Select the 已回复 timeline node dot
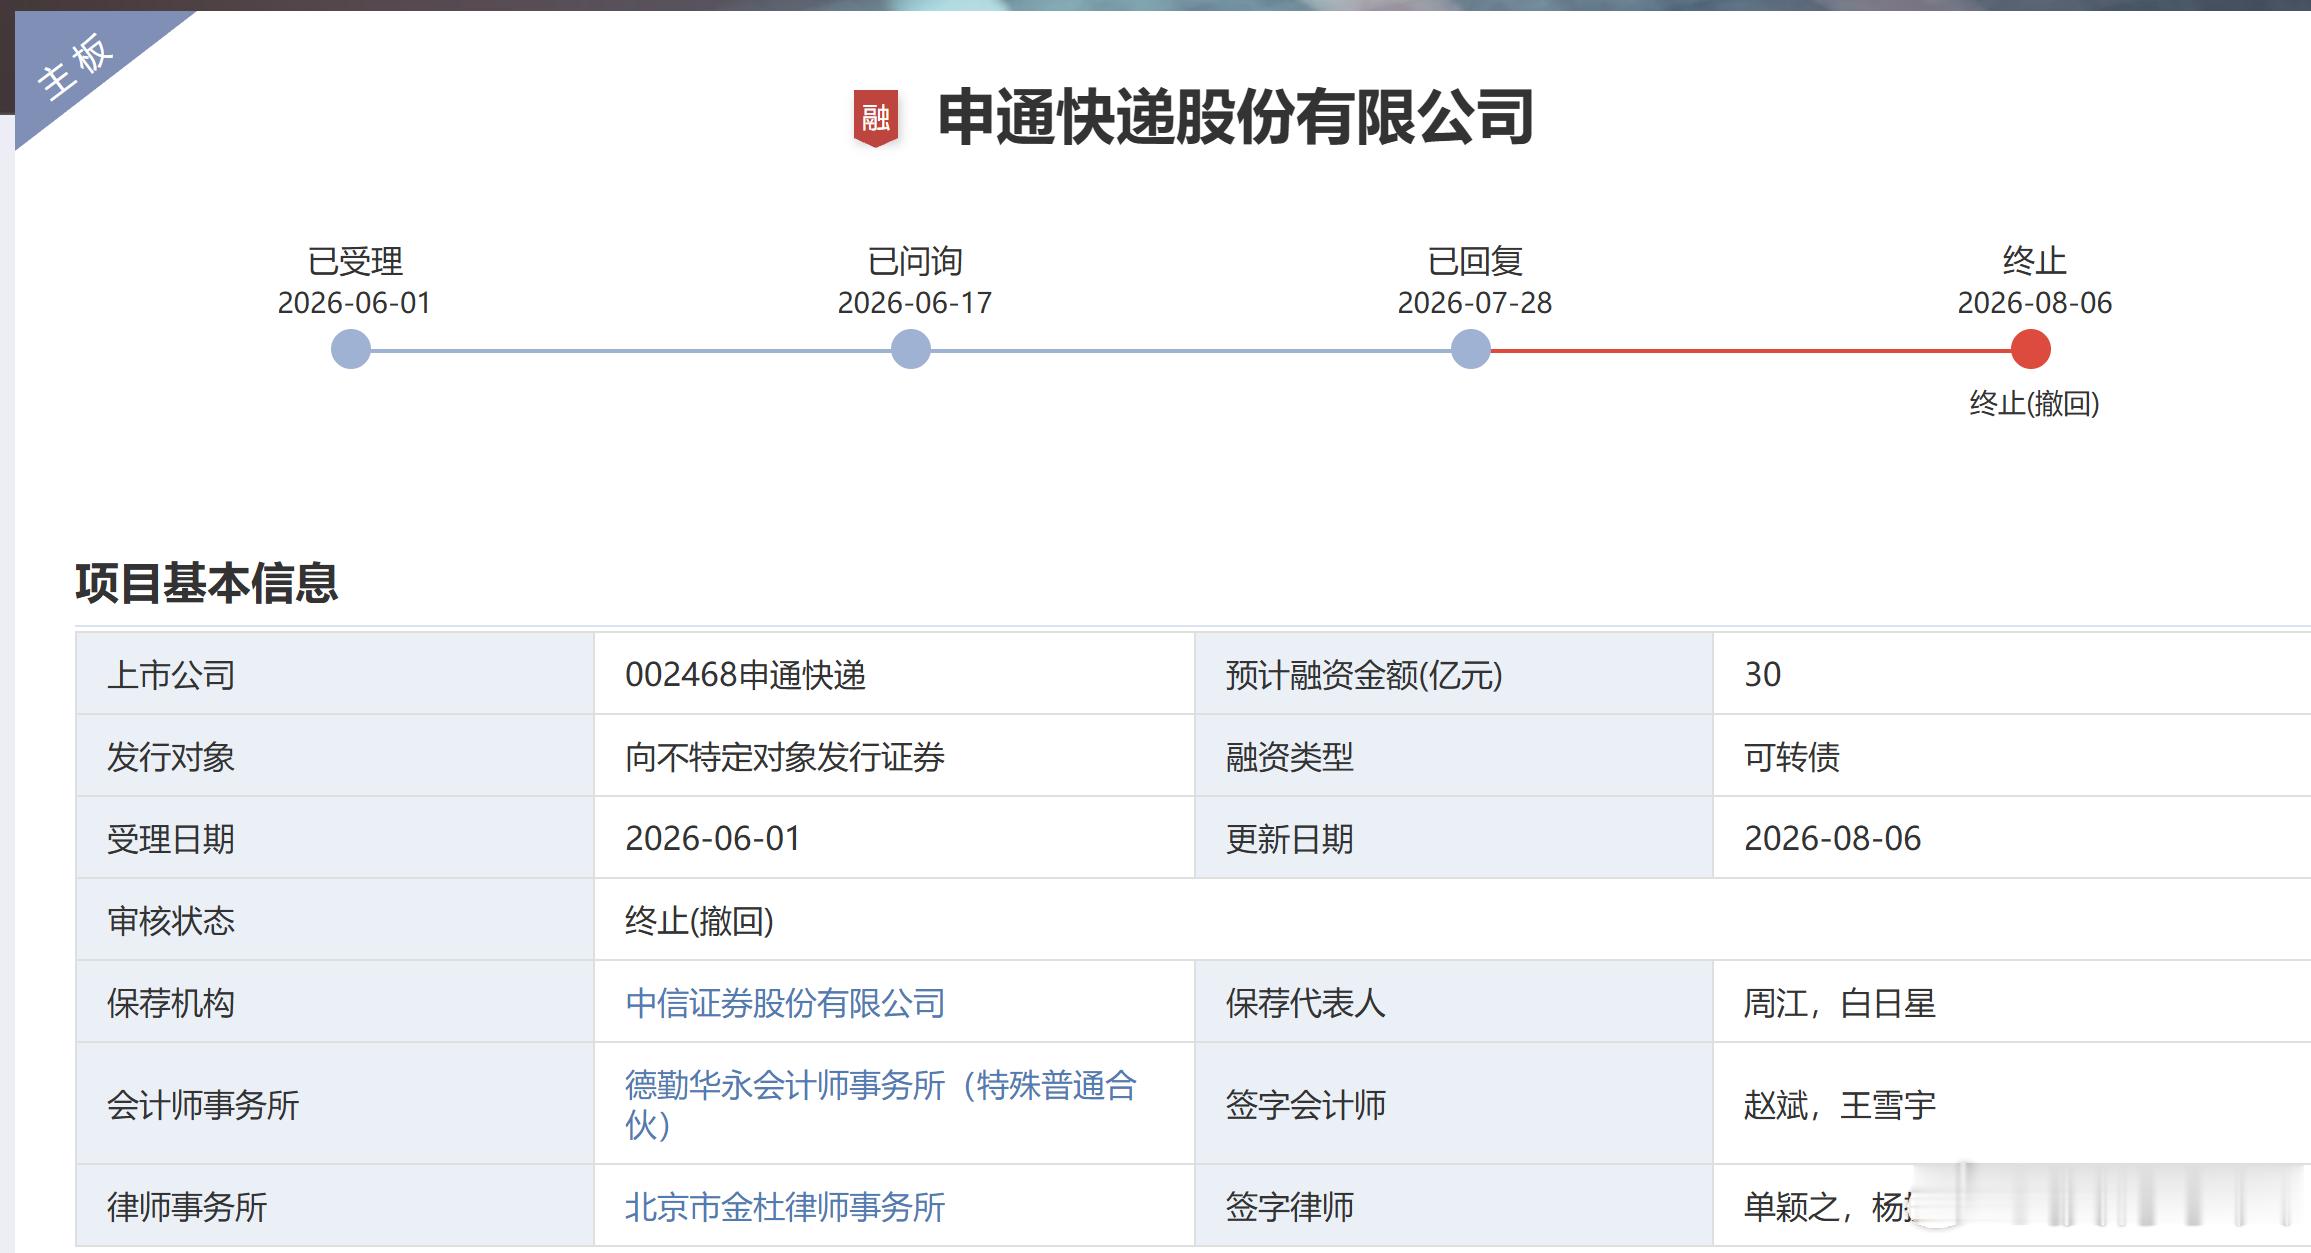Screen dimensions: 2311x1253 (1471, 349)
